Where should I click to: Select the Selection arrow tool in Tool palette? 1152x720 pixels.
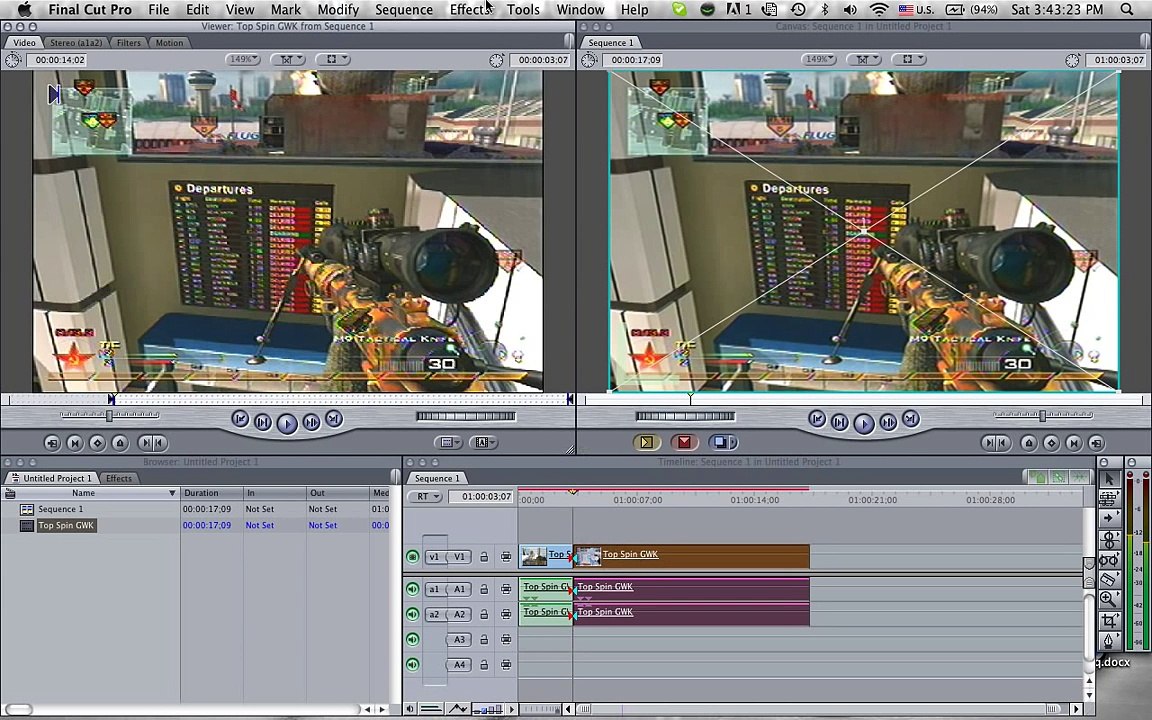pos(1109,478)
